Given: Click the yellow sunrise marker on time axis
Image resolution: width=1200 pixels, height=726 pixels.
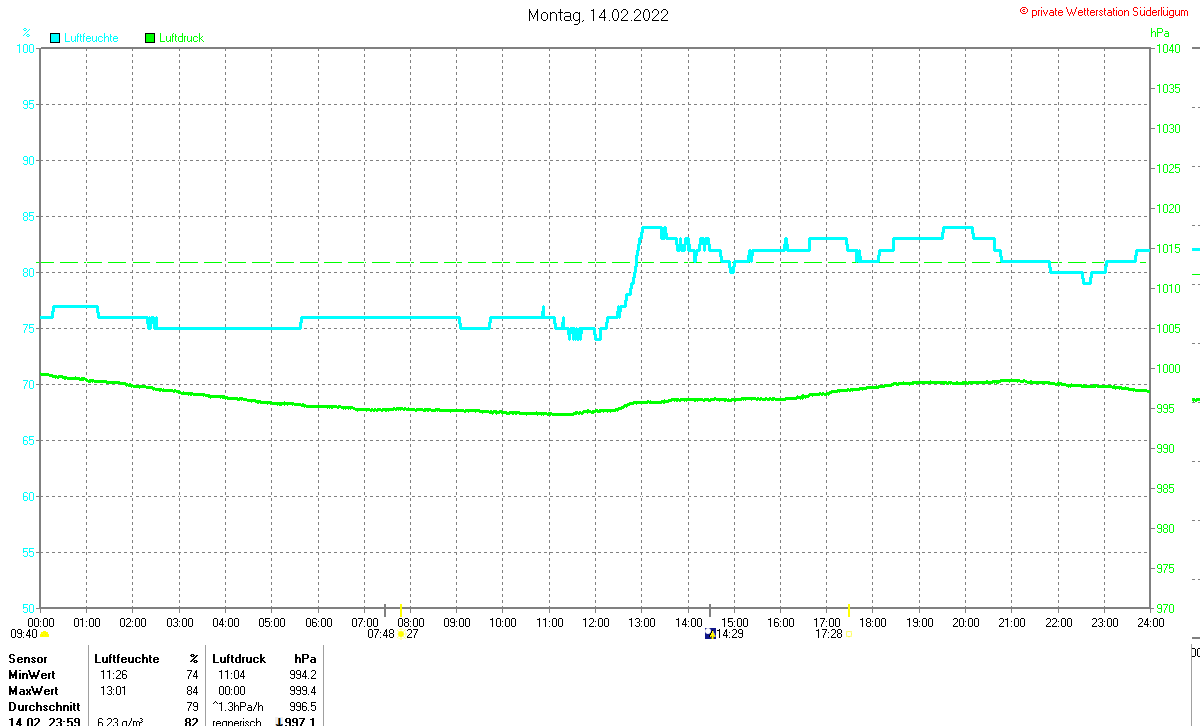Looking at the screenshot, I should (401, 609).
